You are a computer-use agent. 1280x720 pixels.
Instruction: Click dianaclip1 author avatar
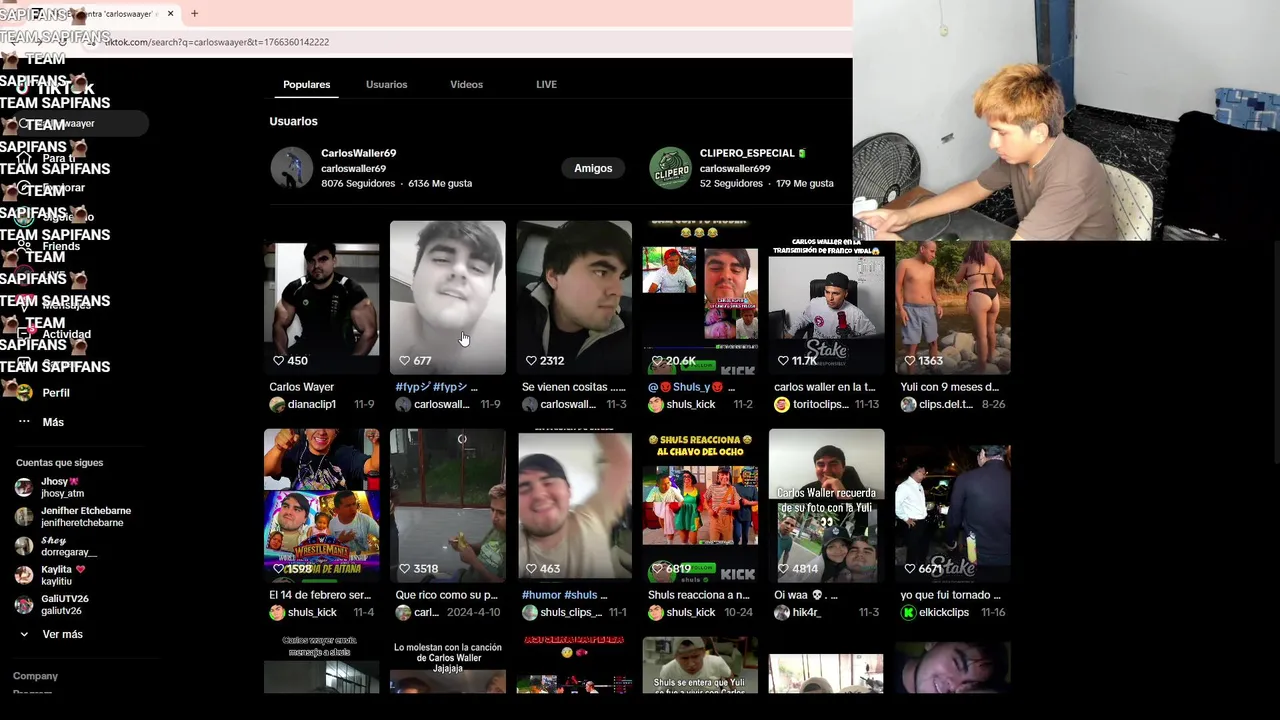click(277, 404)
